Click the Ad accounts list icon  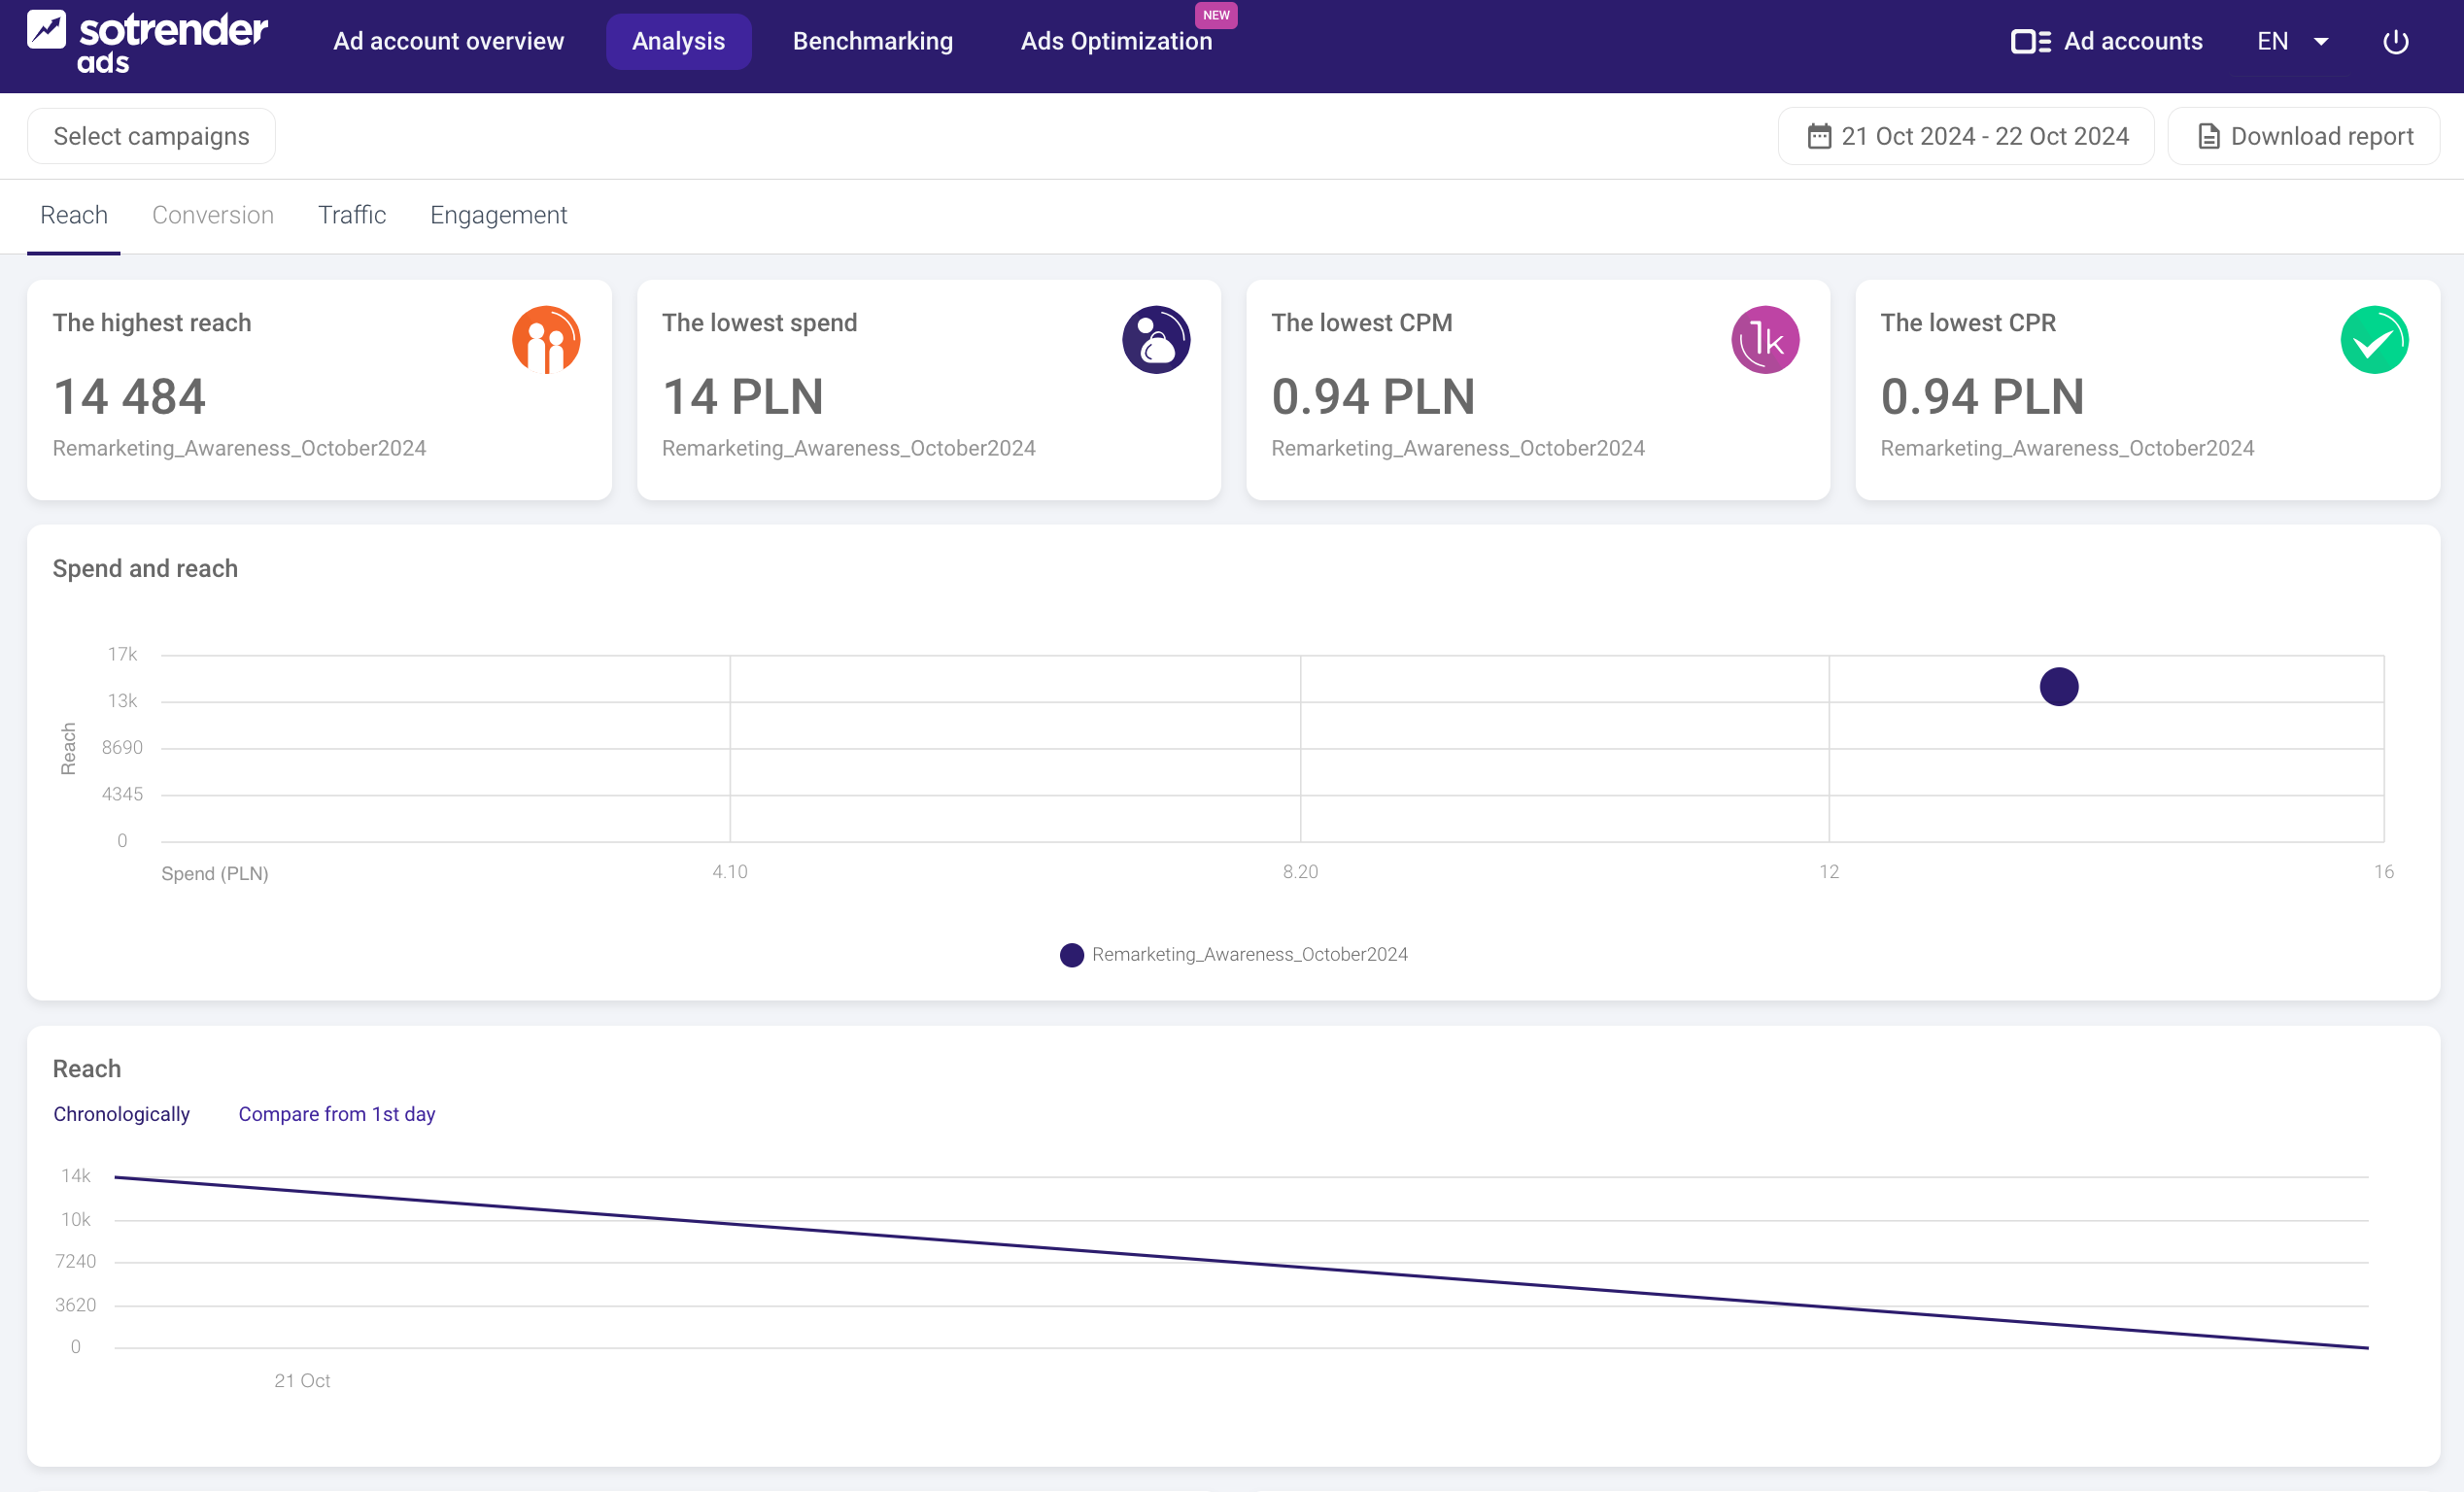[2030, 42]
